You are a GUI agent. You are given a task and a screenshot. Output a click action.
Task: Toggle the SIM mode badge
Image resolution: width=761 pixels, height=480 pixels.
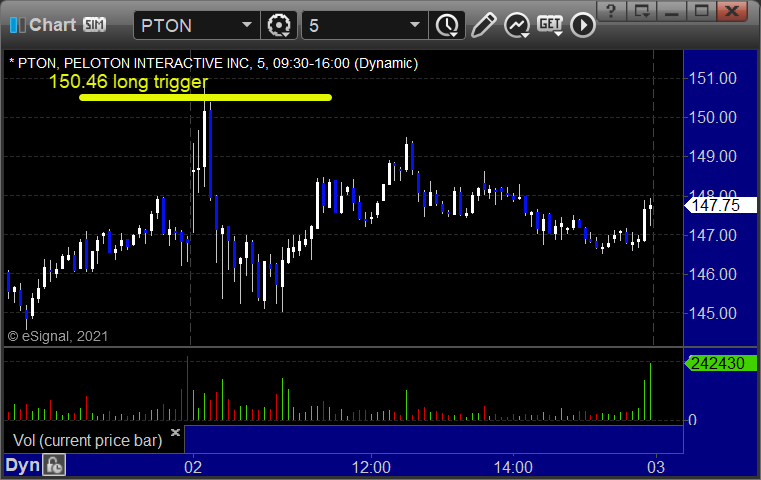tap(94, 24)
